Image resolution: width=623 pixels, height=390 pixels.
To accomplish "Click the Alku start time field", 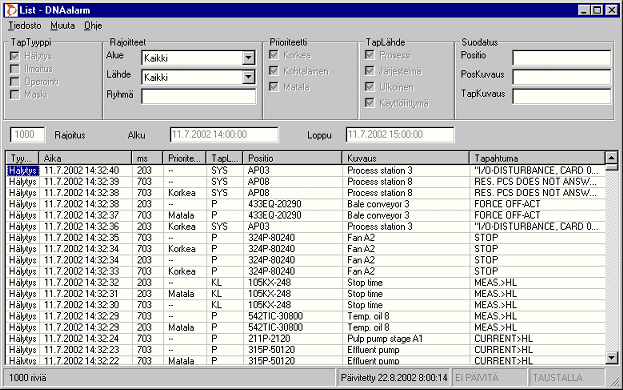I will (224, 135).
